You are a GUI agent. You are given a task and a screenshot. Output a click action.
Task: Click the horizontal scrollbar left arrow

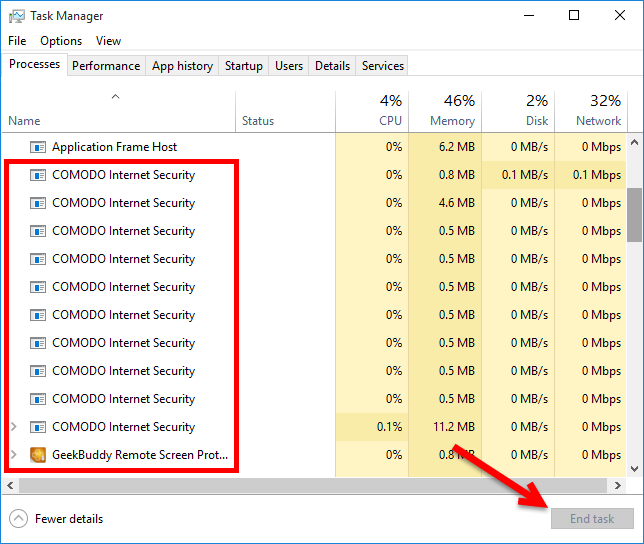click(10, 485)
